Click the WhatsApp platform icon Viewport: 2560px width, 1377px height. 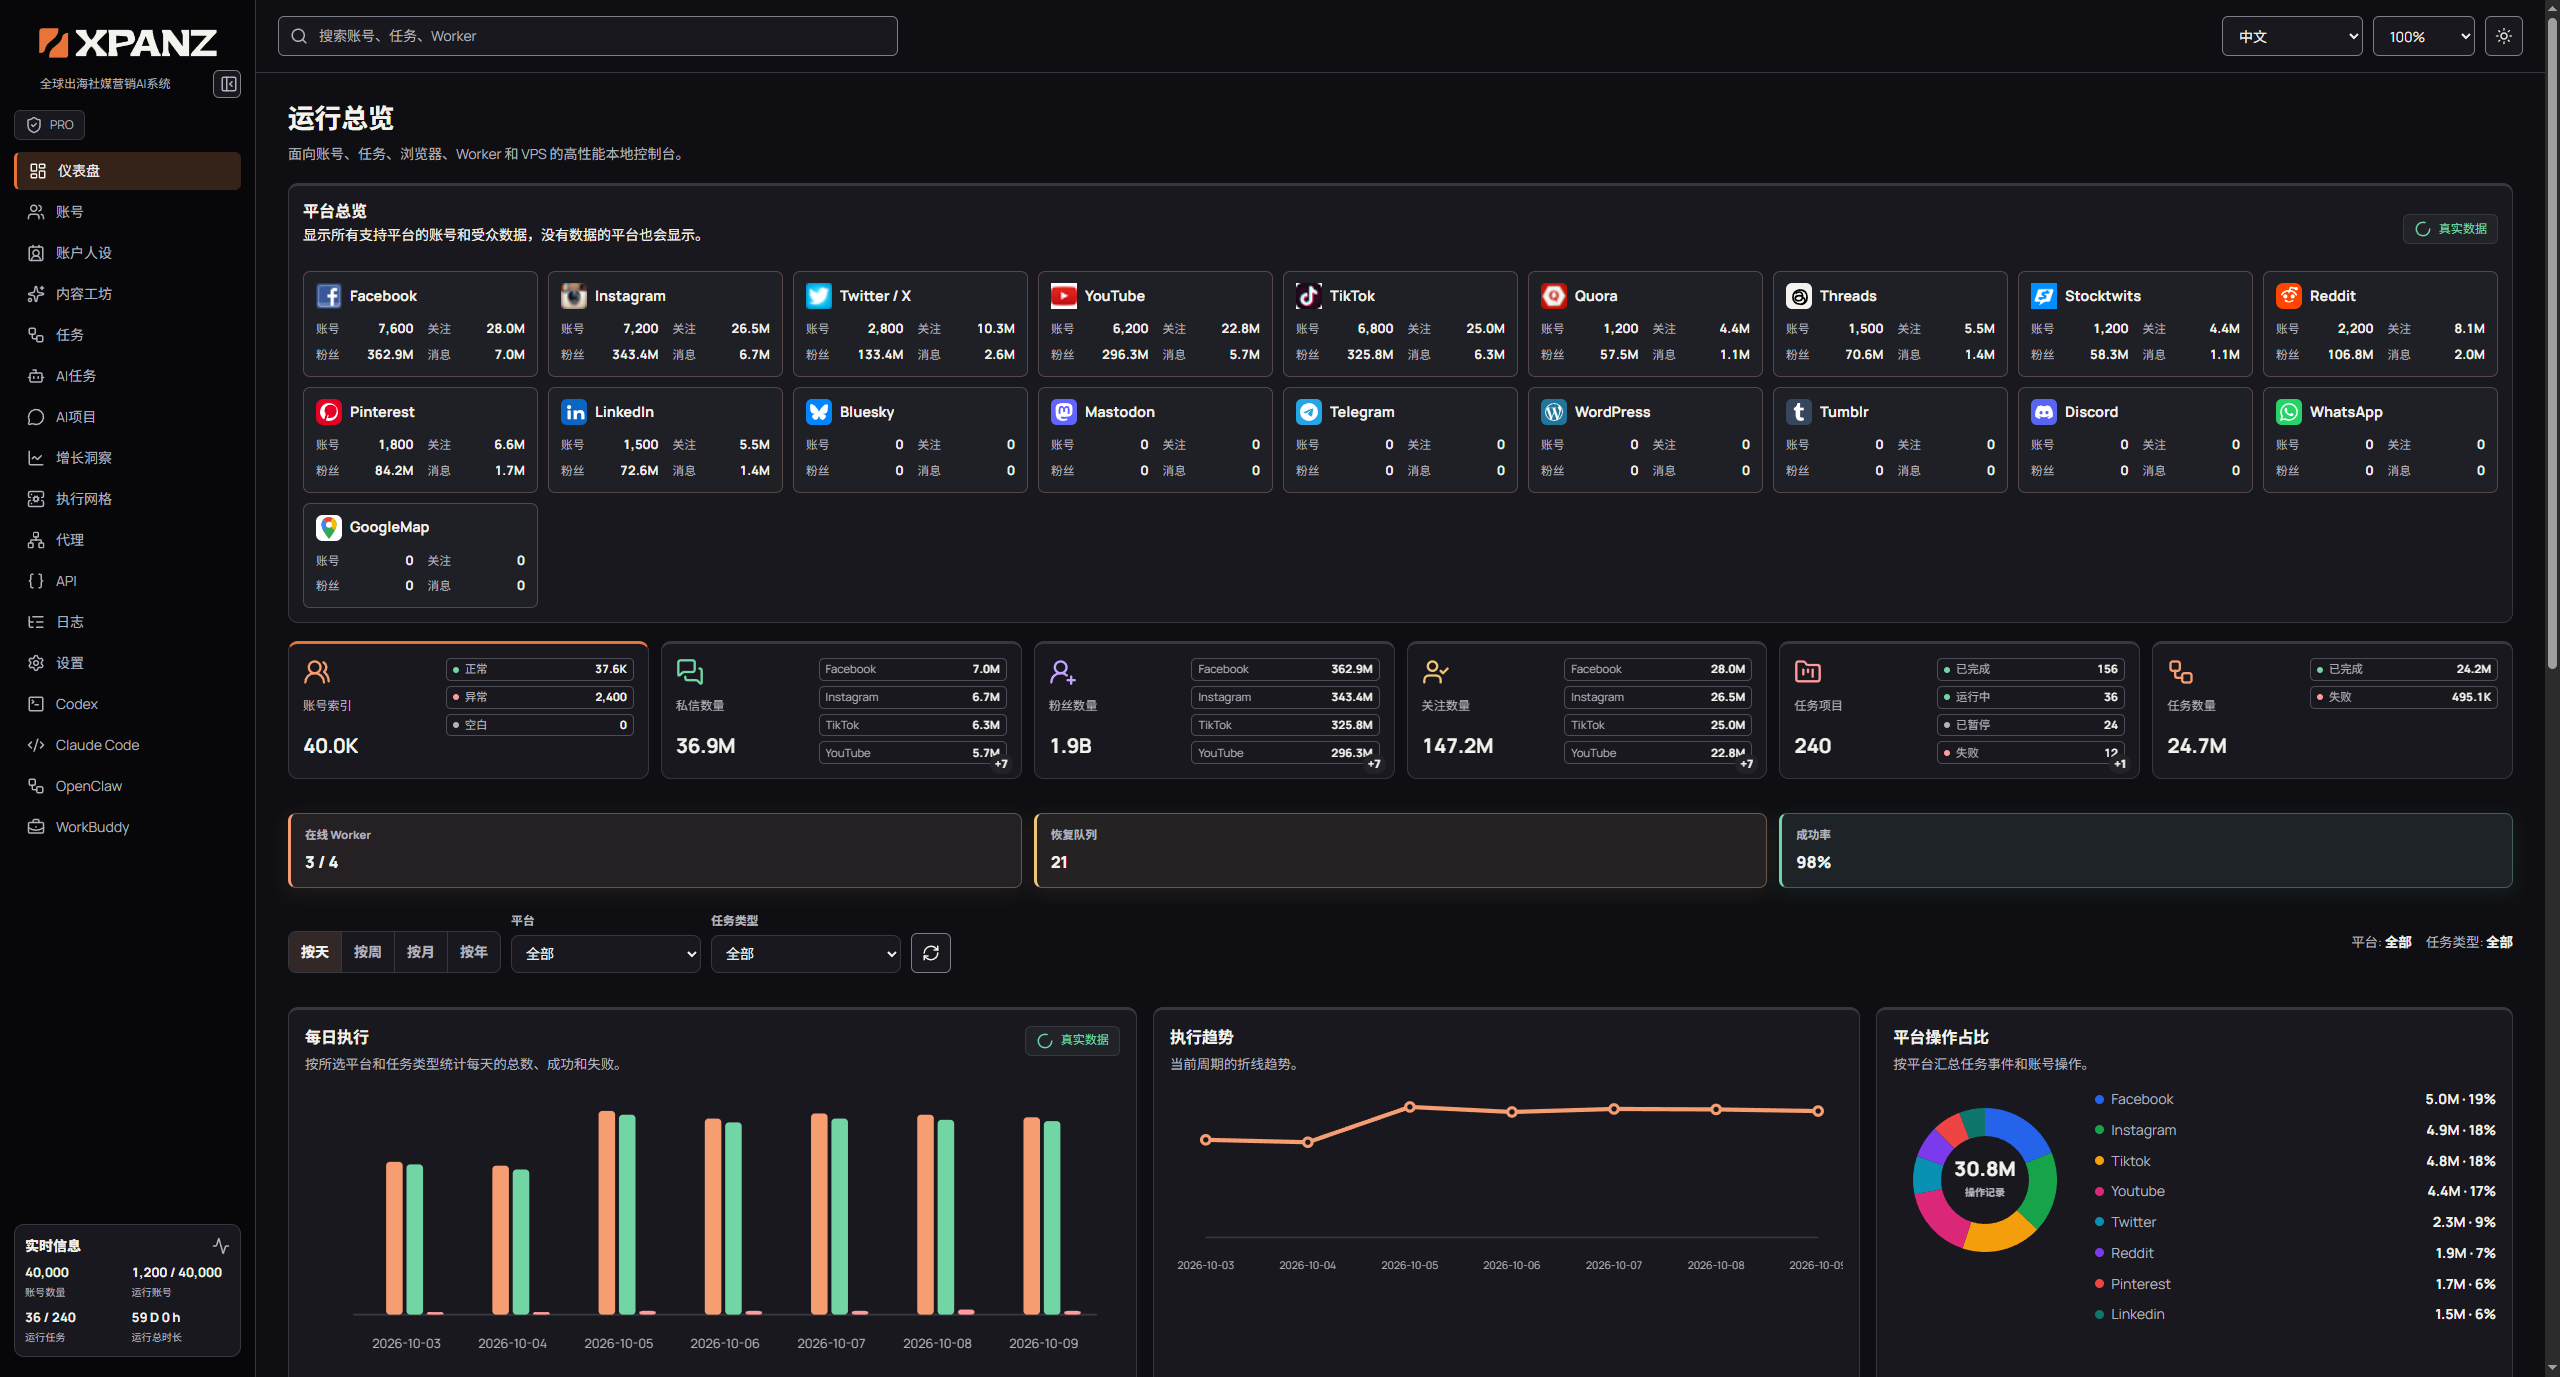pos(2288,412)
